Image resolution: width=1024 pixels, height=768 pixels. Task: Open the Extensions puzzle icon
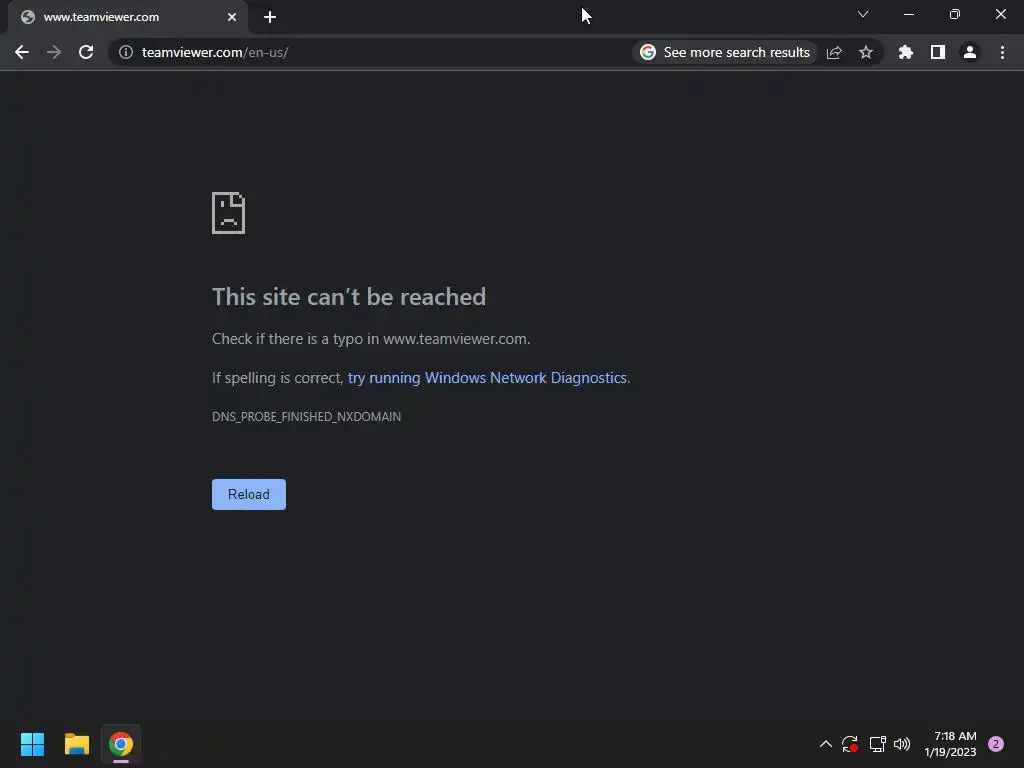906,52
